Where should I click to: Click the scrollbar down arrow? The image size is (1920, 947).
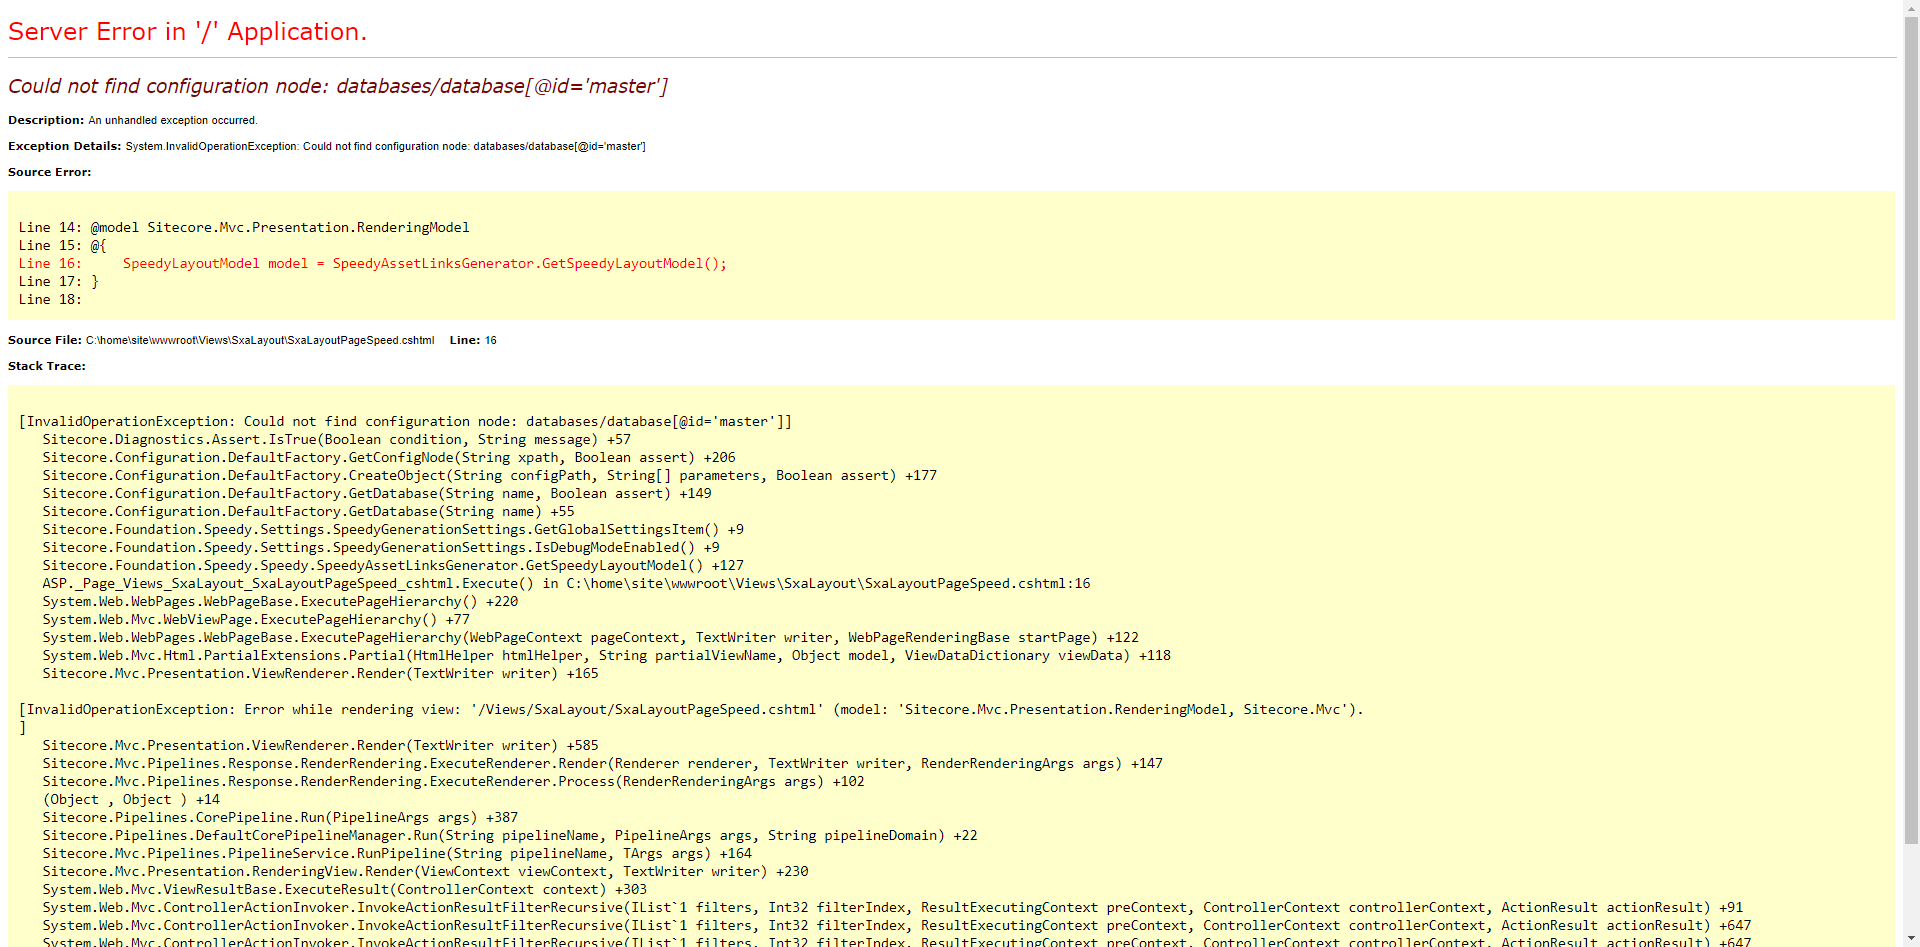click(x=1911, y=940)
